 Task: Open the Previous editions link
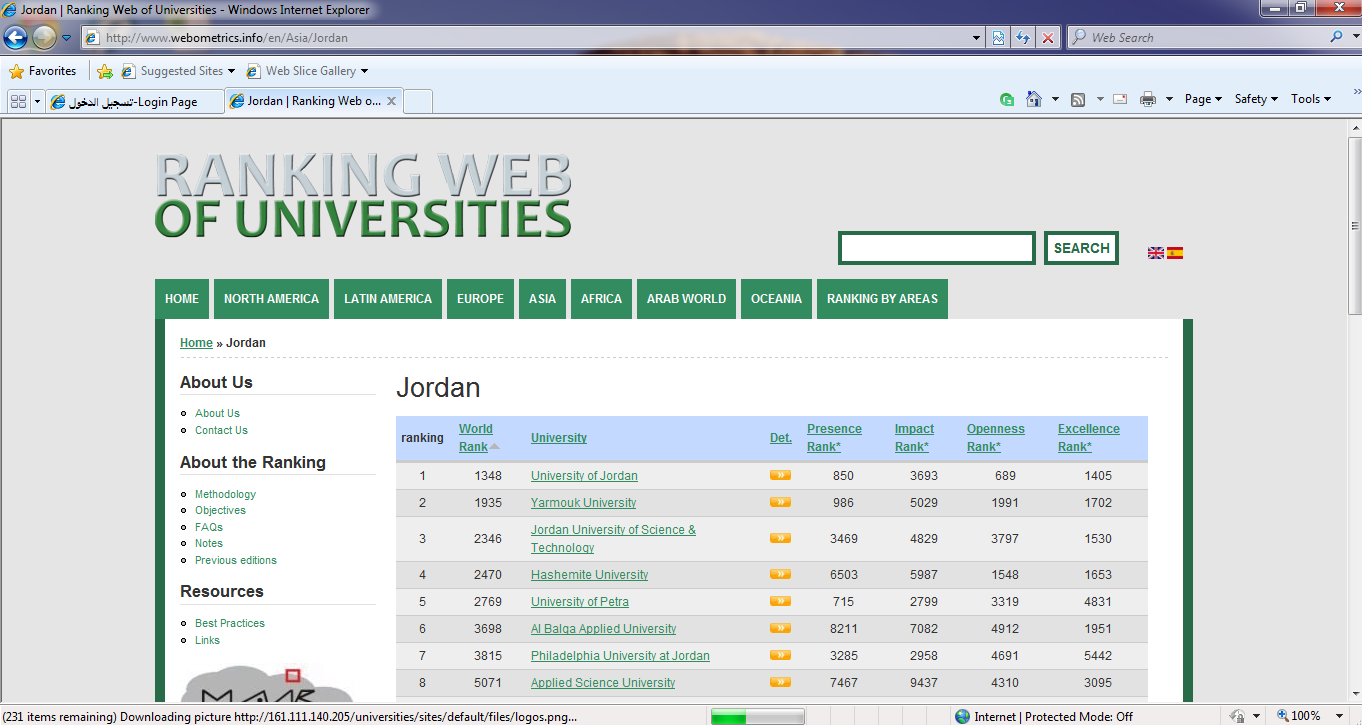click(x=236, y=560)
